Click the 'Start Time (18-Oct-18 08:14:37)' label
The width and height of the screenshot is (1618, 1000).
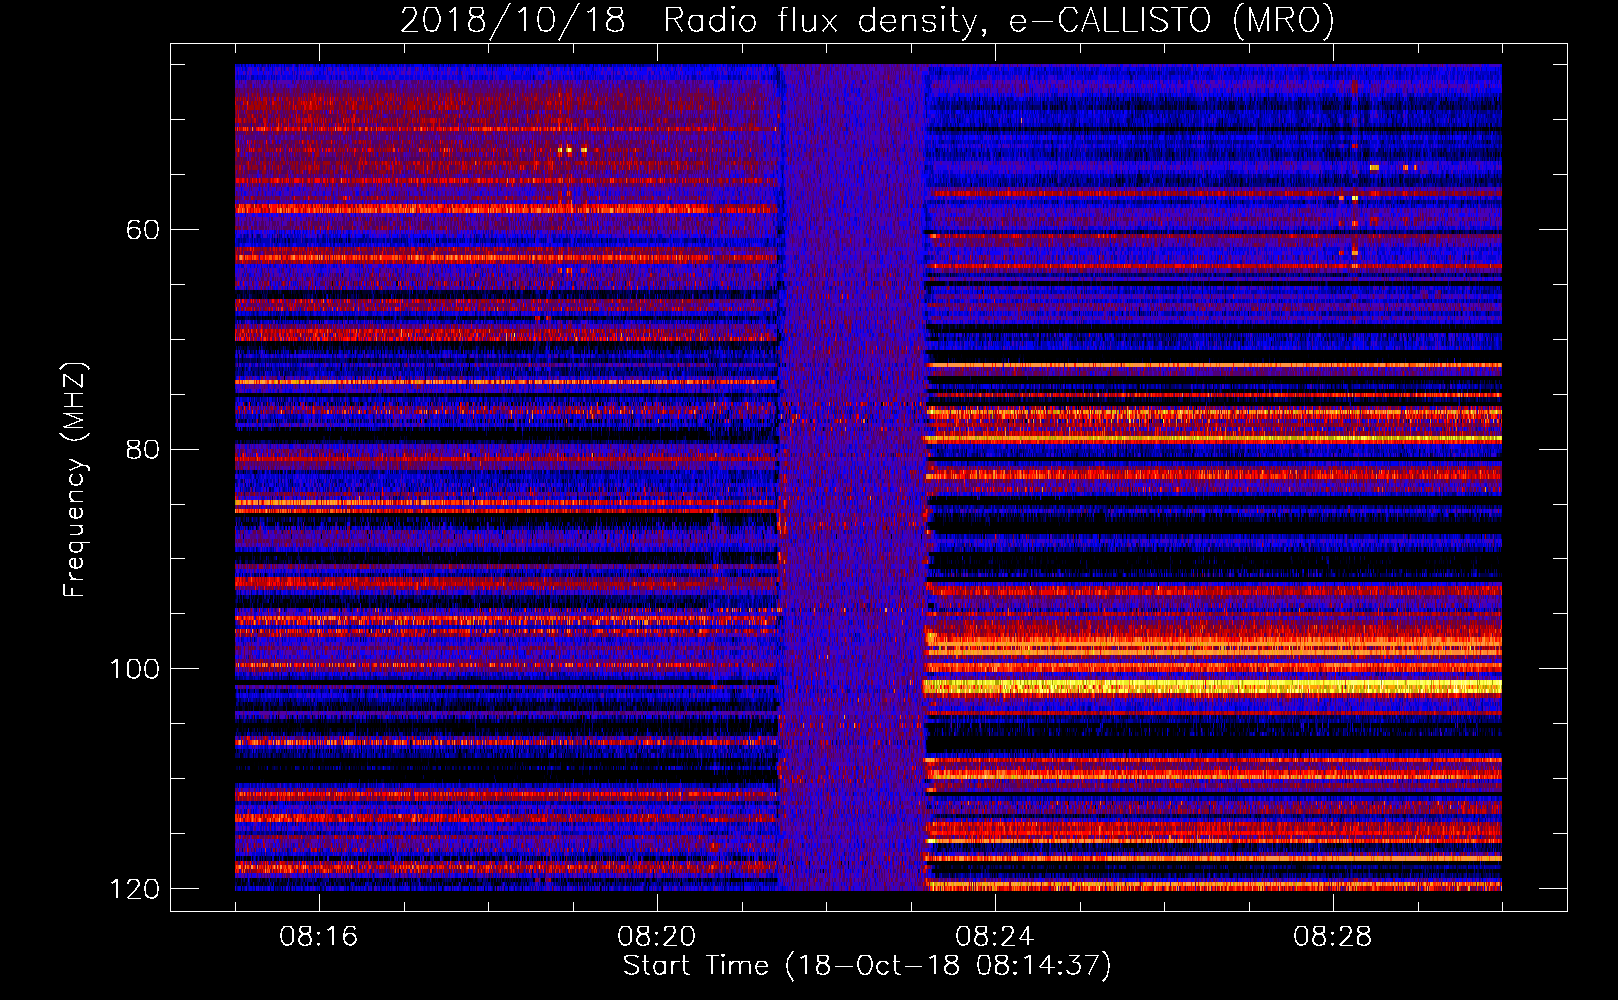[867, 966]
